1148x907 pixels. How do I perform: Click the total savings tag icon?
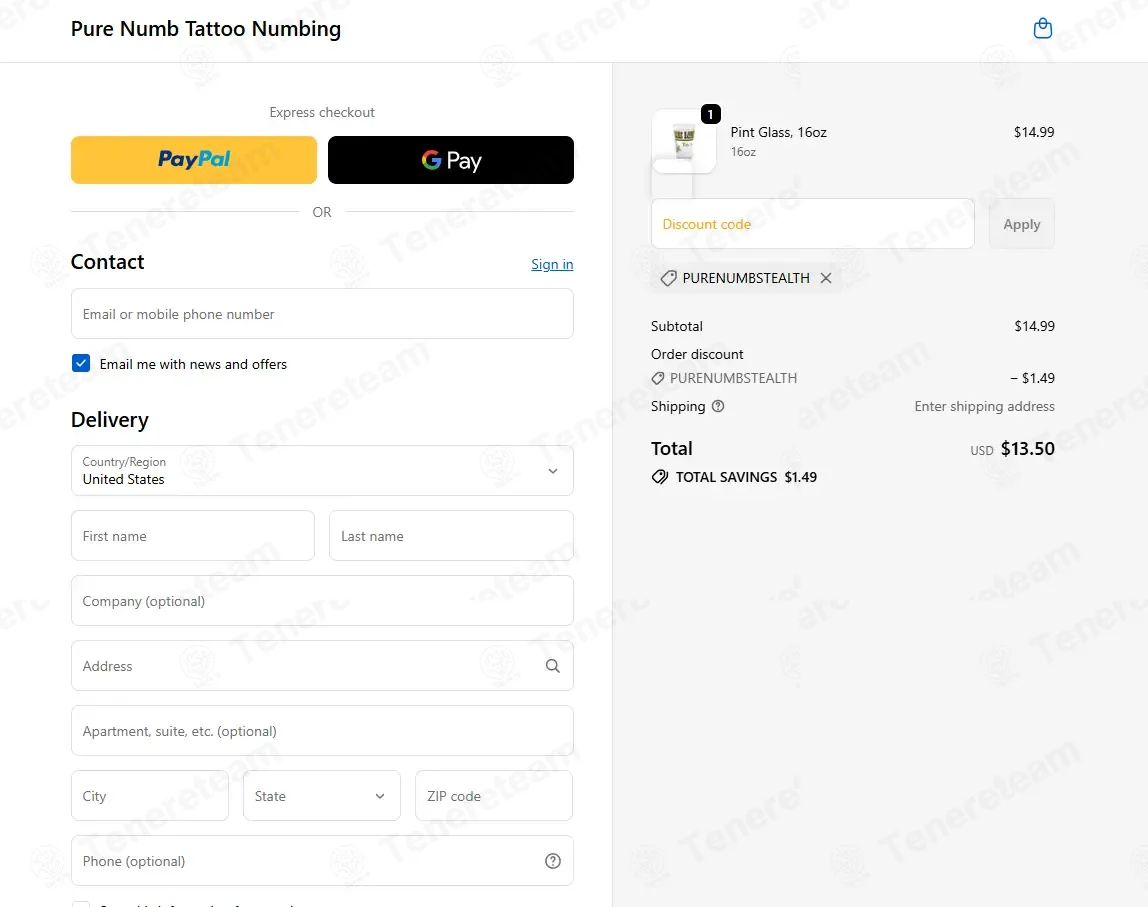[660, 477]
